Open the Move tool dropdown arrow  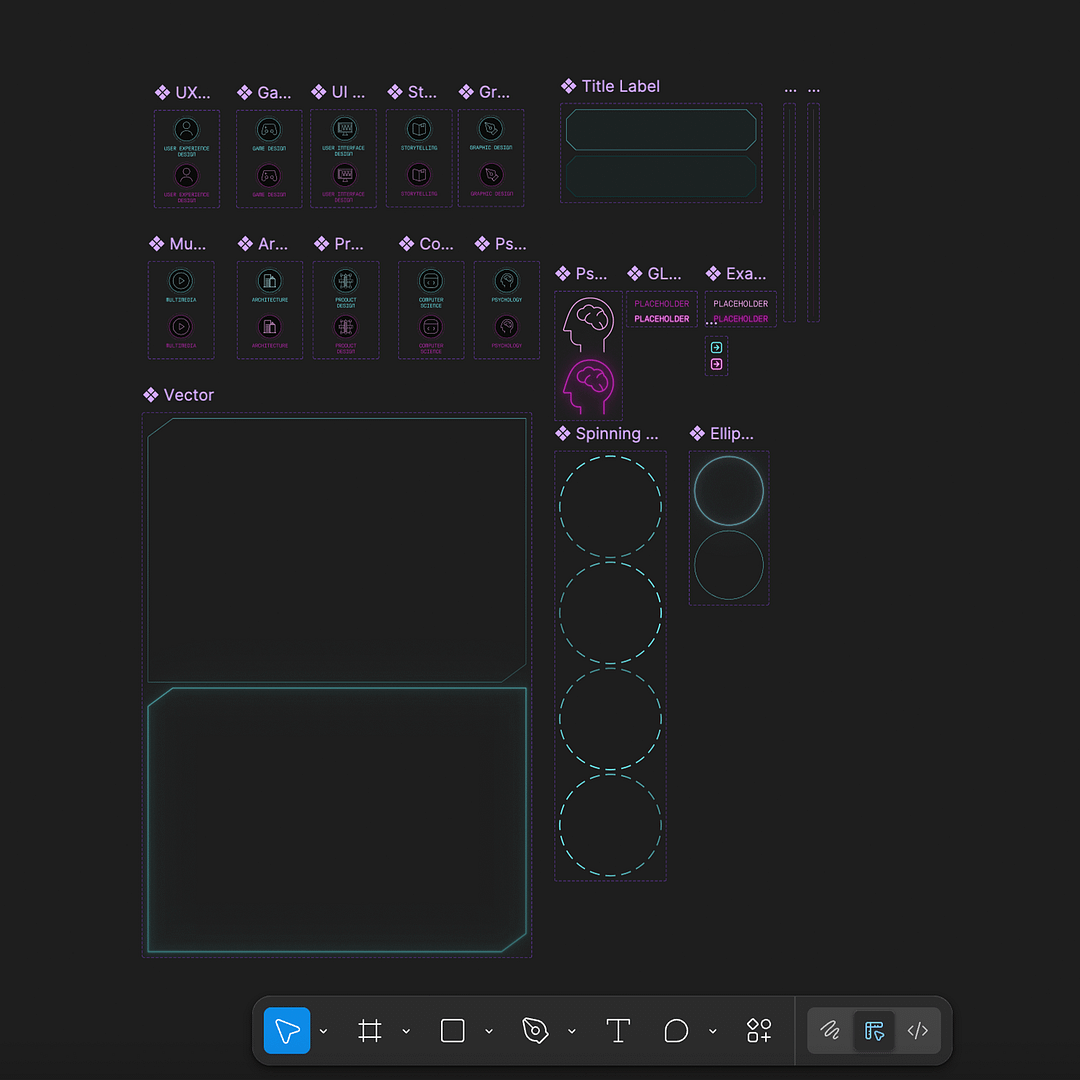322,1030
